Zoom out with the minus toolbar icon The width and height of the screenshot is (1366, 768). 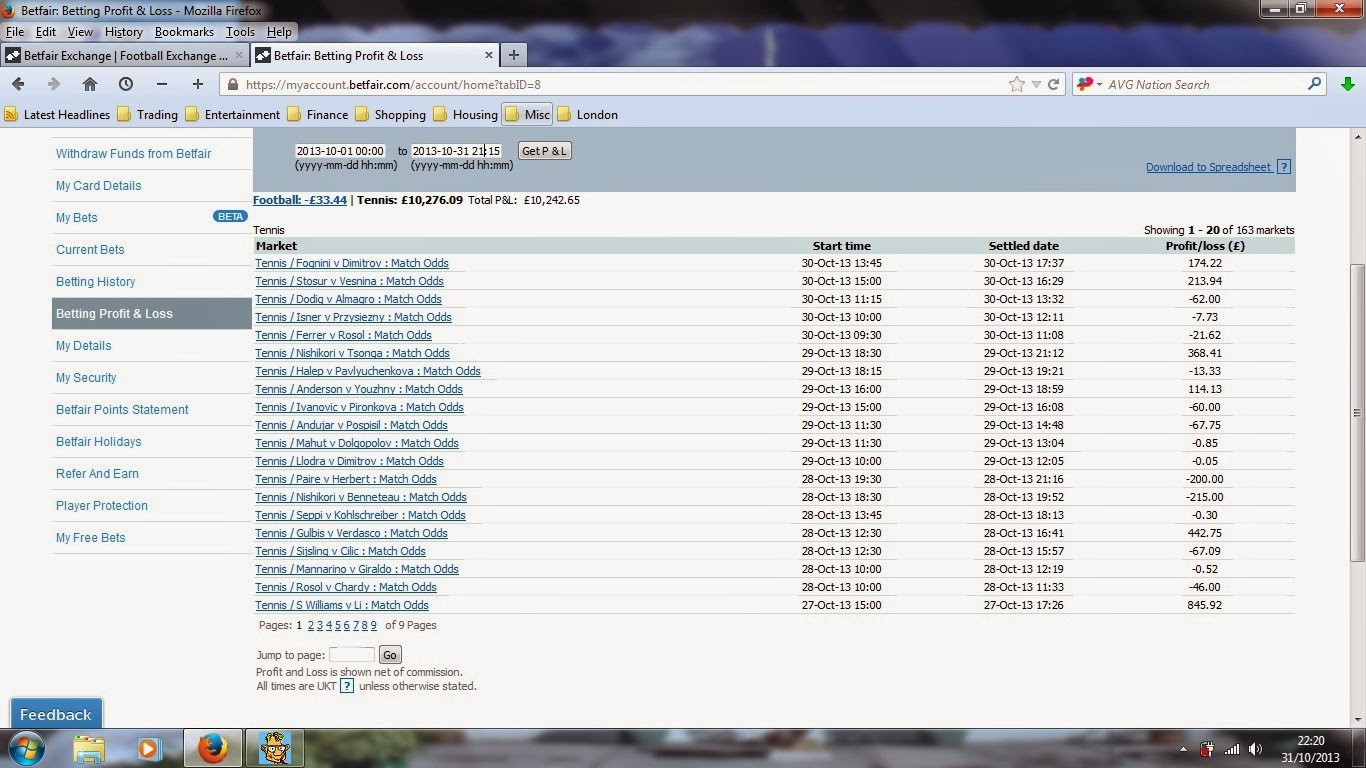162,84
